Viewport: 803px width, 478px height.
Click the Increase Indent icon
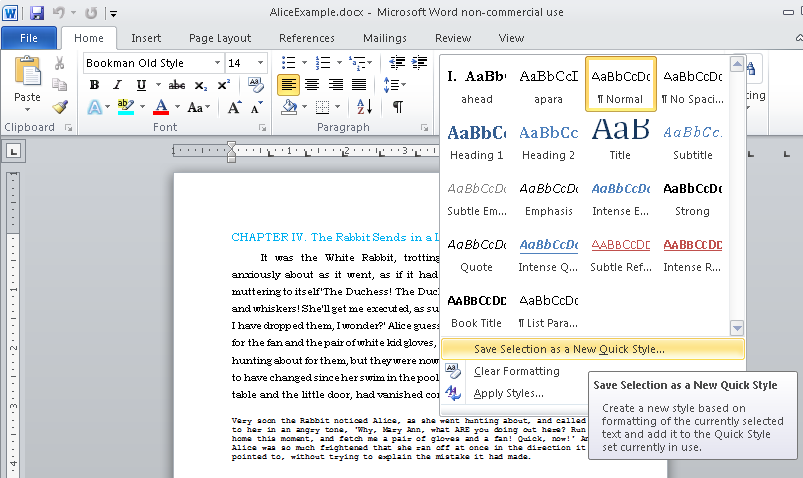point(419,63)
